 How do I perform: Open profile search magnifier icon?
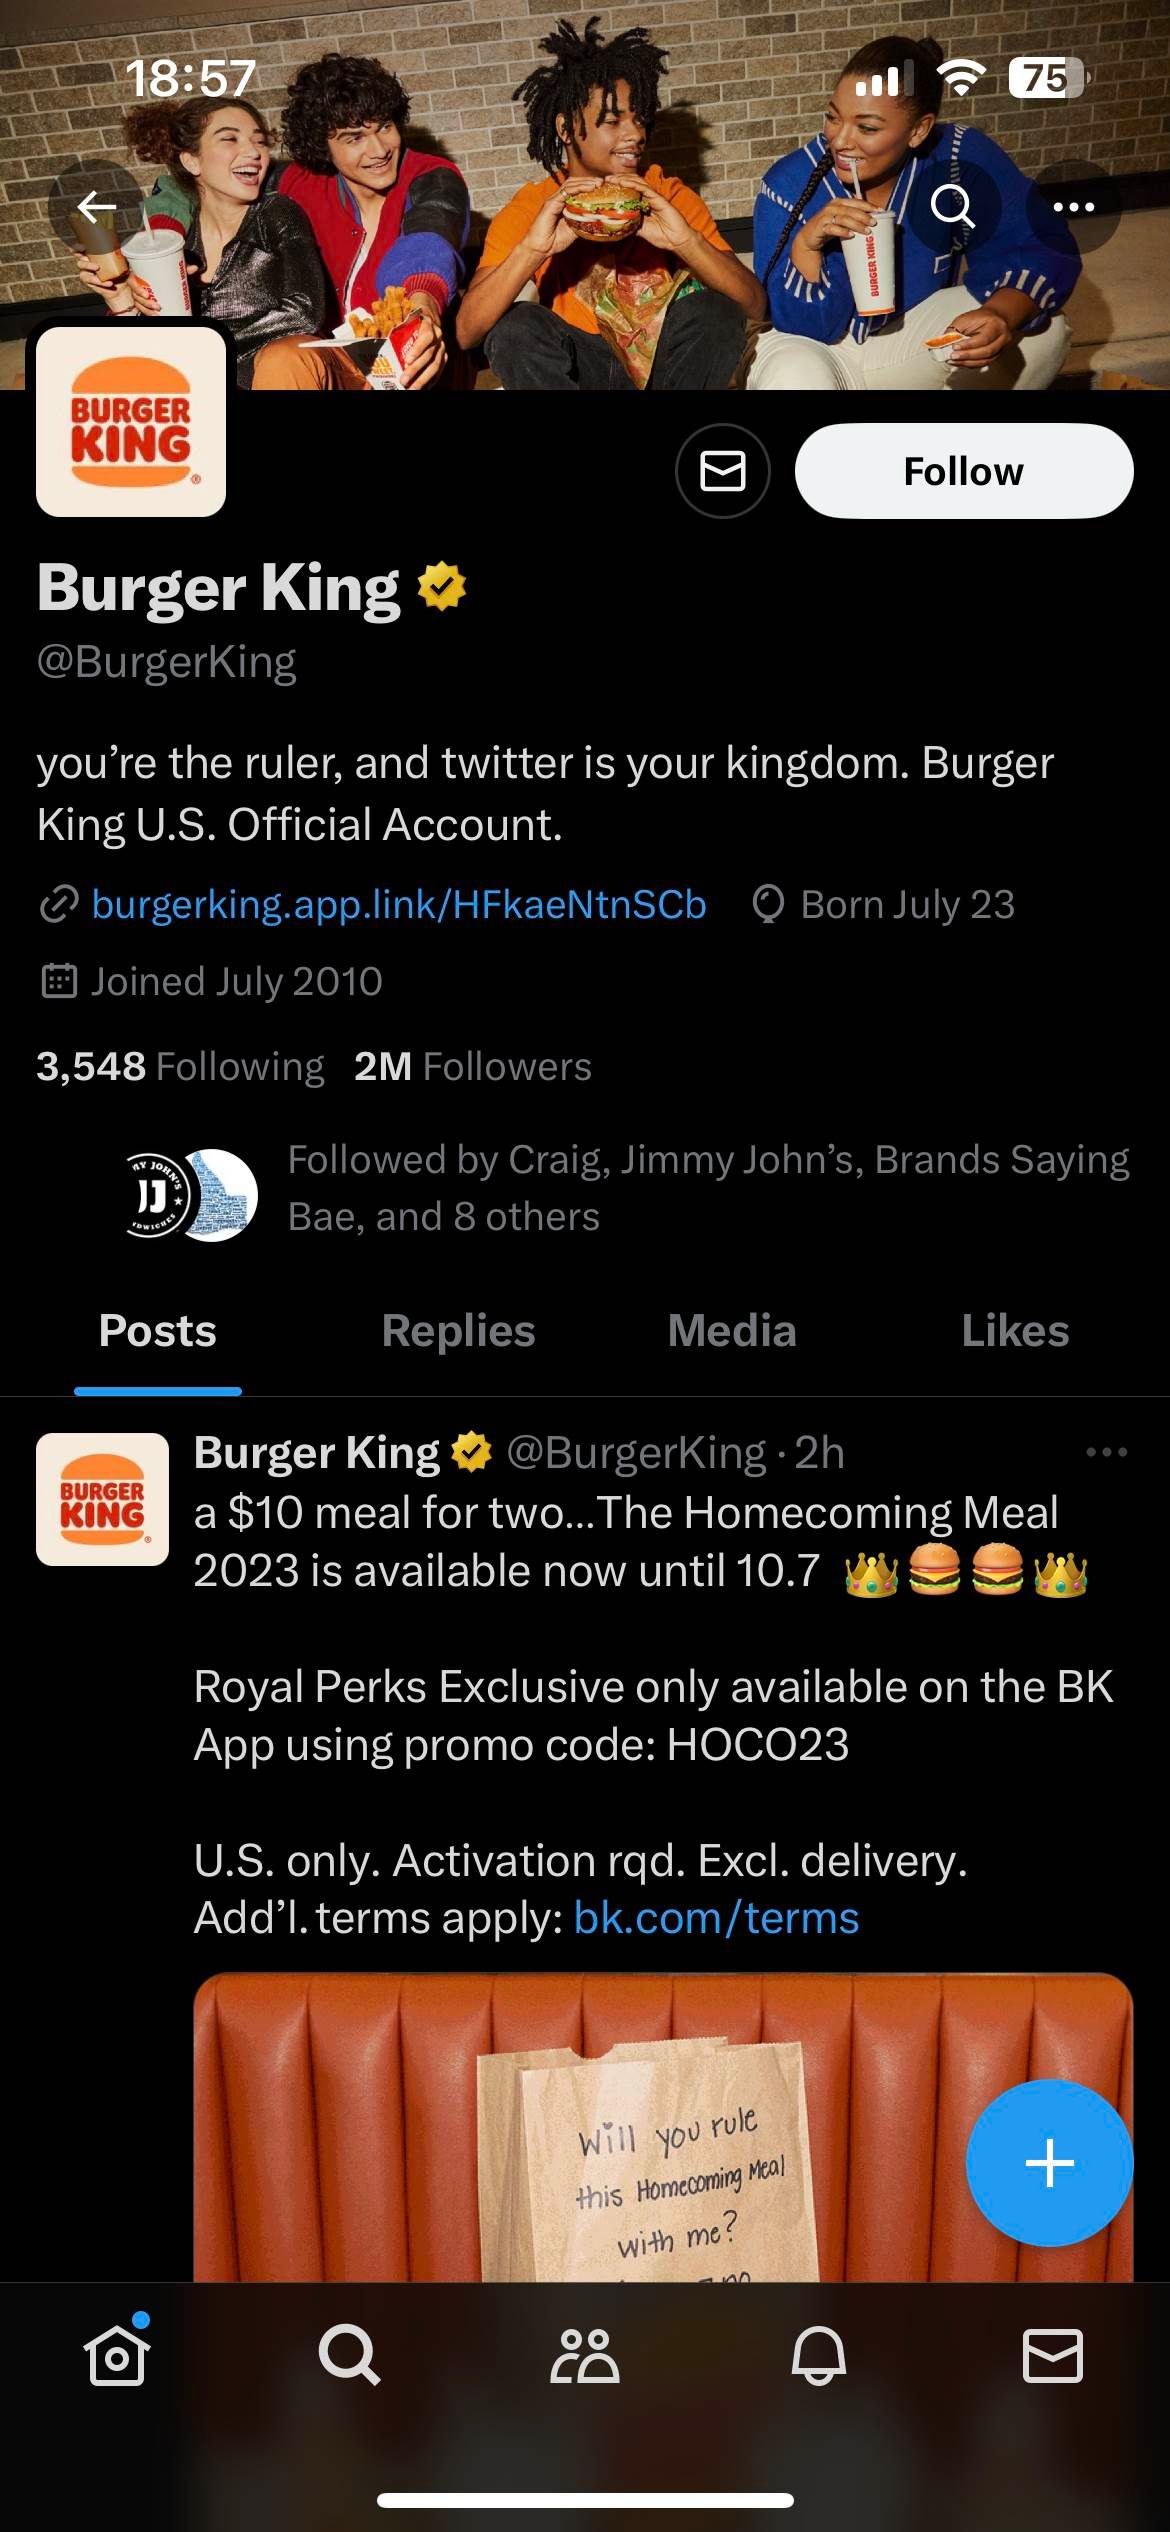coord(951,207)
